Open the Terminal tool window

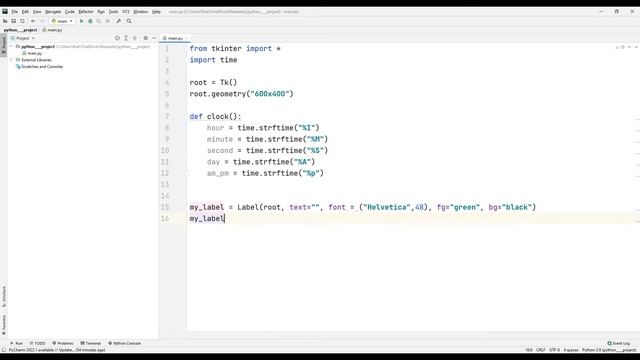(91, 343)
